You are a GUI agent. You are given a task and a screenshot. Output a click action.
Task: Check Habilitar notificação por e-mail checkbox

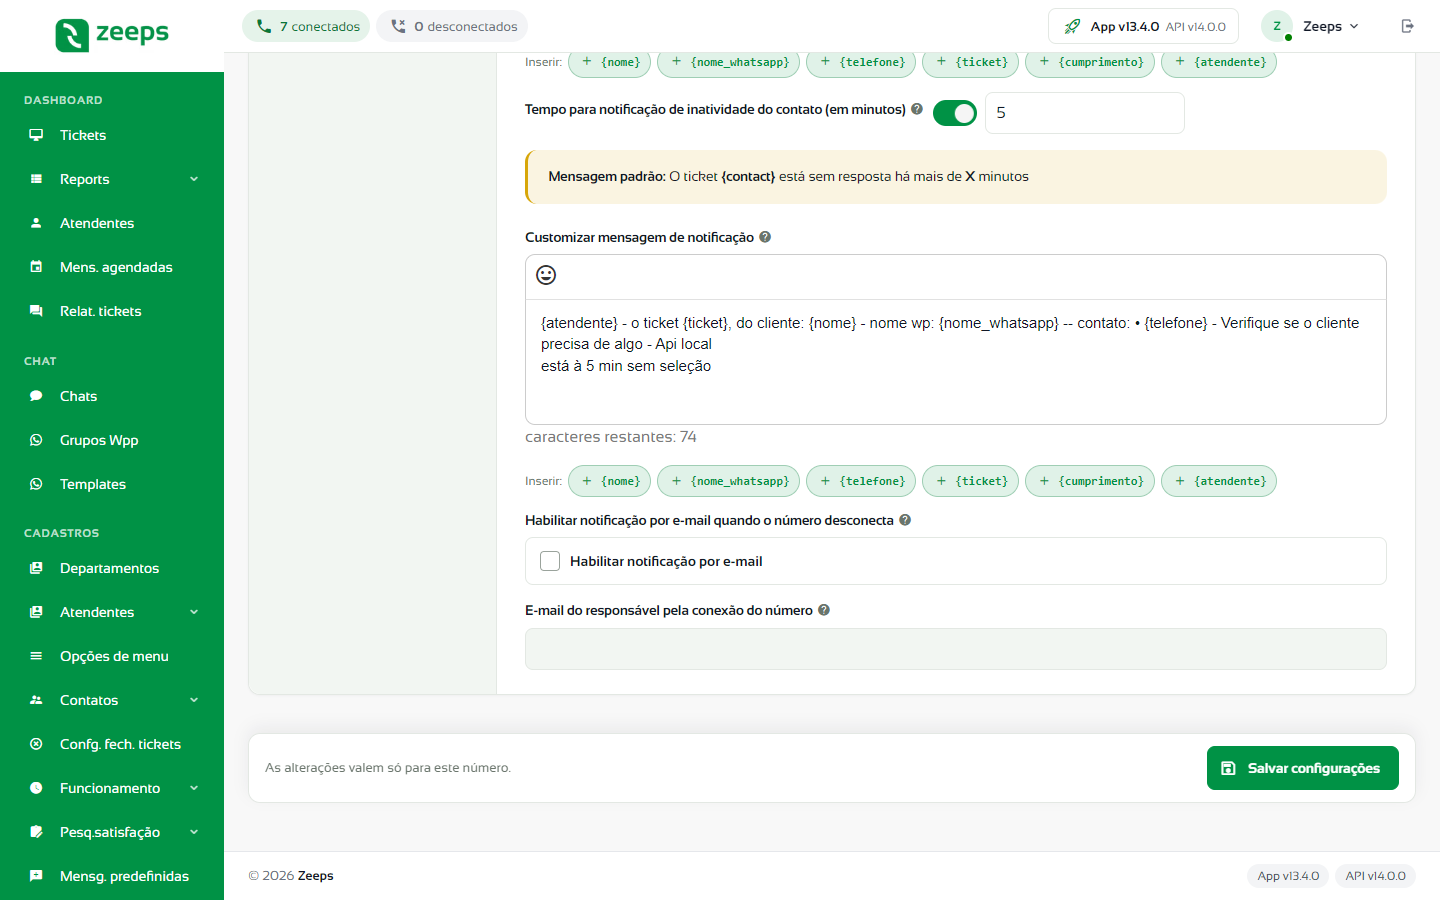pyautogui.click(x=550, y=561)
